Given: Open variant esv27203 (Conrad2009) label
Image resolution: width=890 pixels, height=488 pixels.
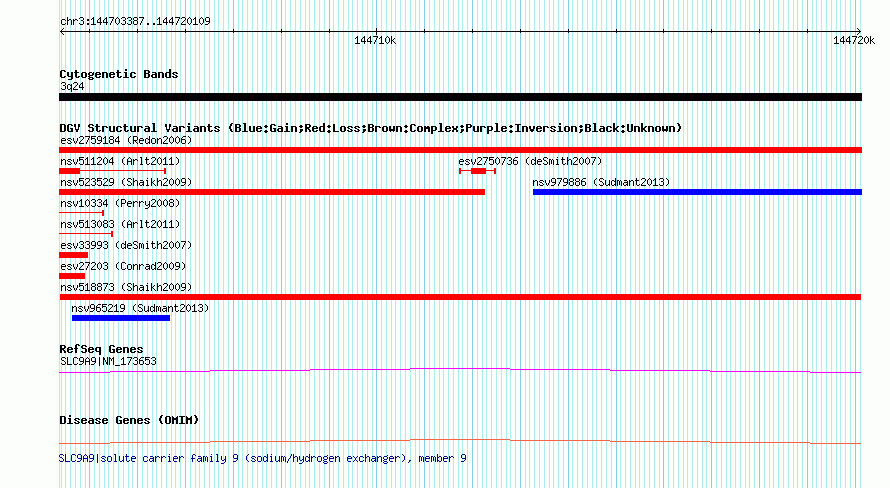Looking at the screenshot, I should pyautogui.click(x=123, y=266).
